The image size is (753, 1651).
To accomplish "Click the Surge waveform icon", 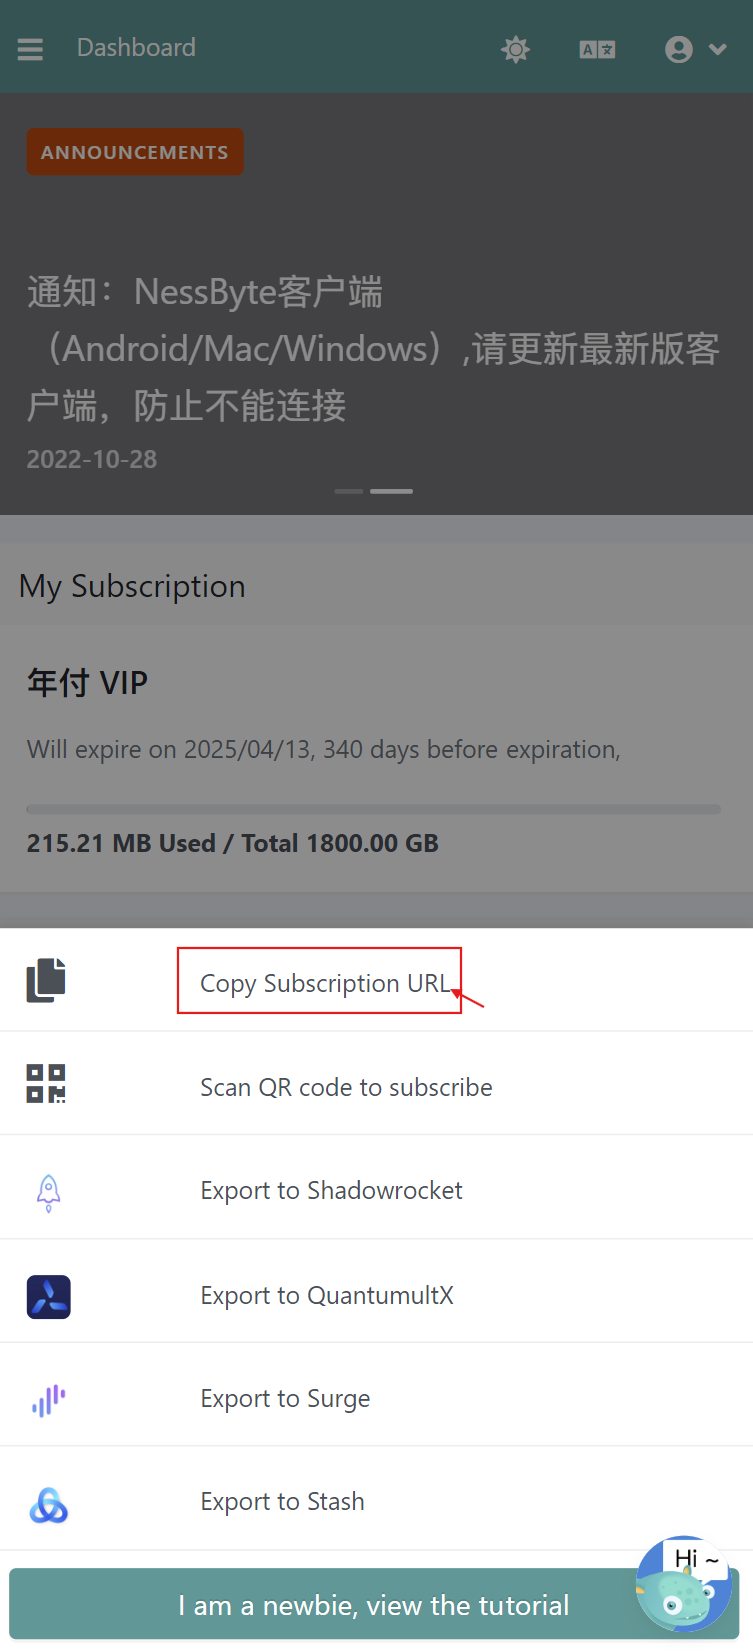I will coord(48,1399).
